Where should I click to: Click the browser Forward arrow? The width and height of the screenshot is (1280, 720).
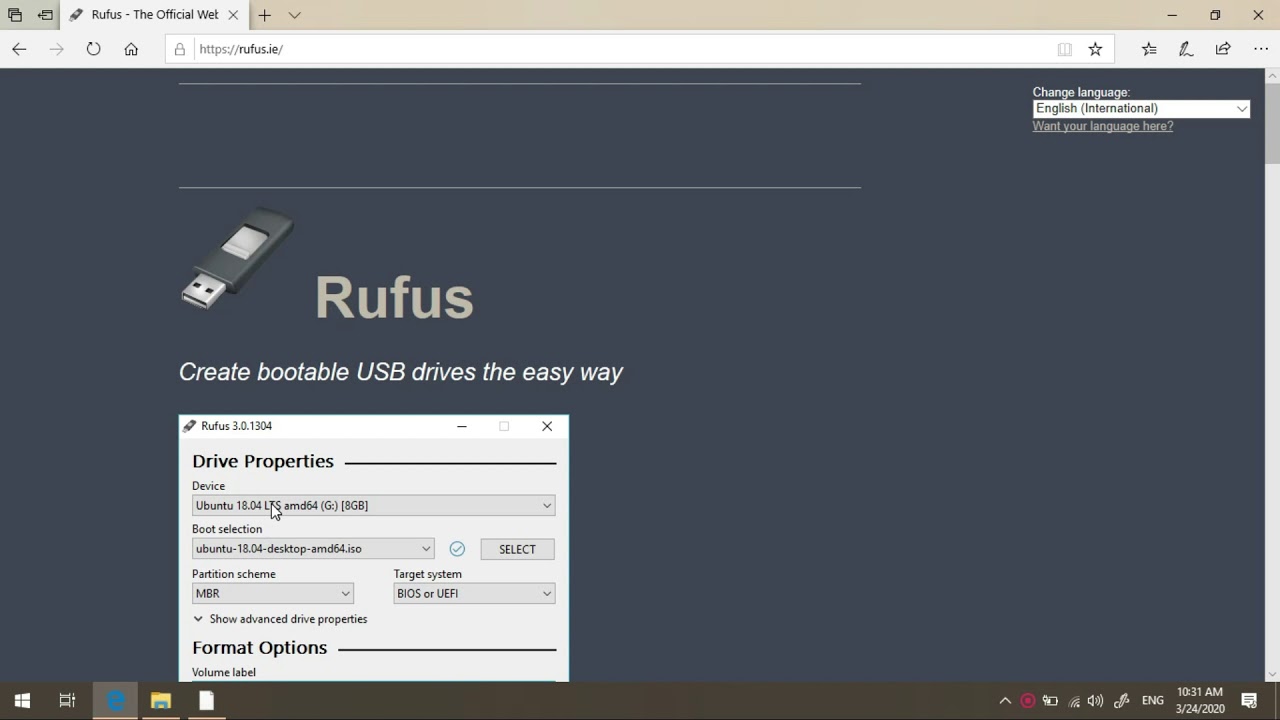56,49
